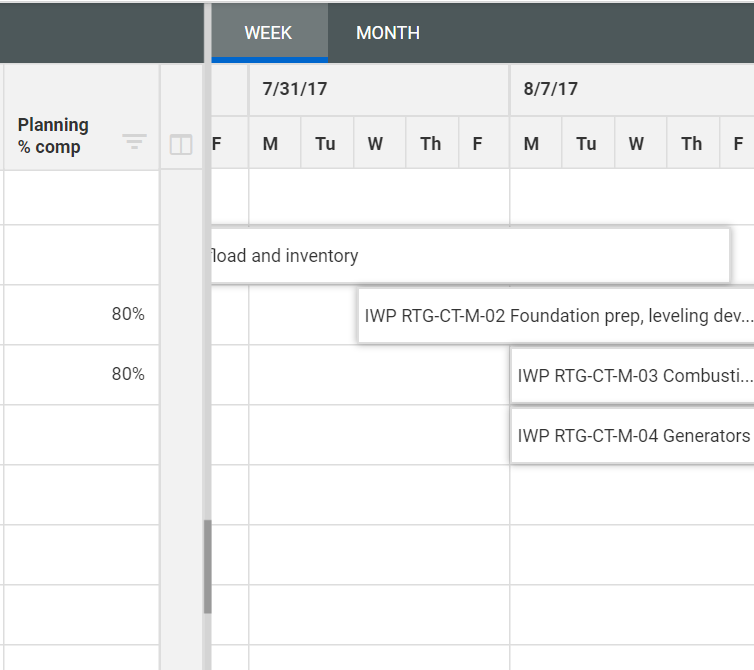Open IWP RTG-CT-M-02 Foundation prep bar
The width and height of the screenshot is (754, 670).
(556, 316)
